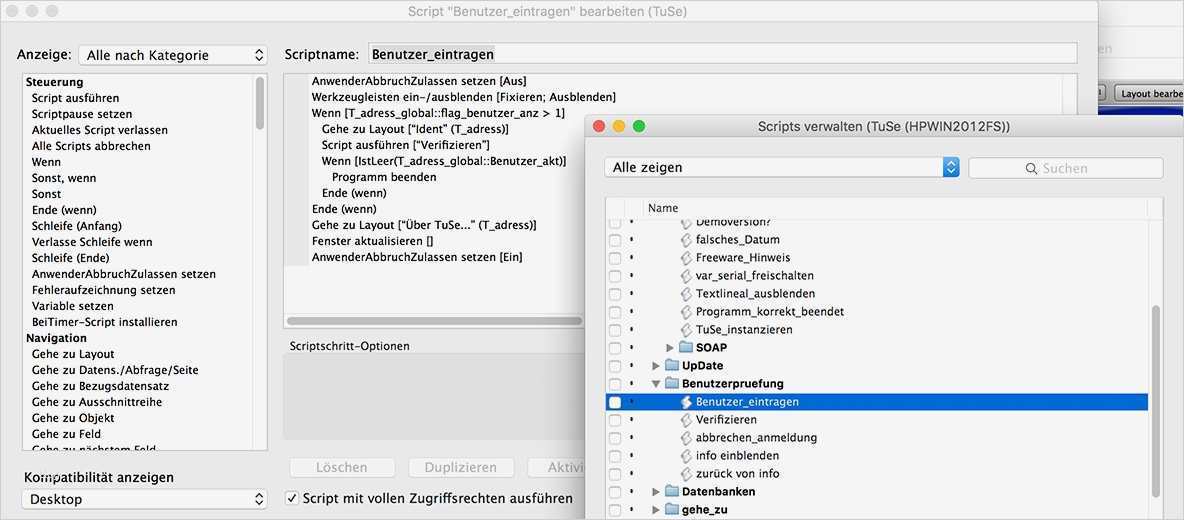Click the Datenbanken folder icon
Viewport: 1184px width, 520px height.
tap(671, 491)
